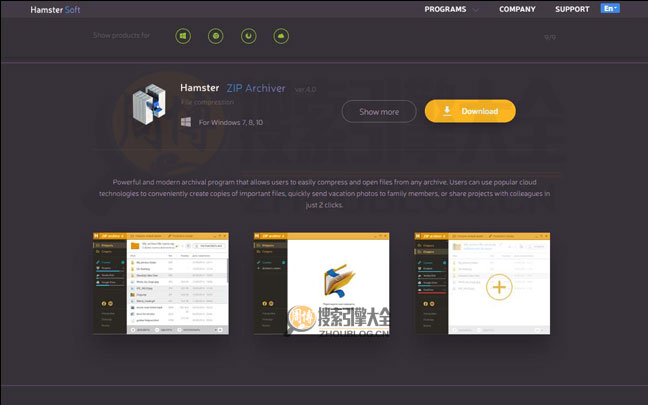Click the download arrow icon in Download button
Screen dimensions: 648x405
click(x=447, y=111)
